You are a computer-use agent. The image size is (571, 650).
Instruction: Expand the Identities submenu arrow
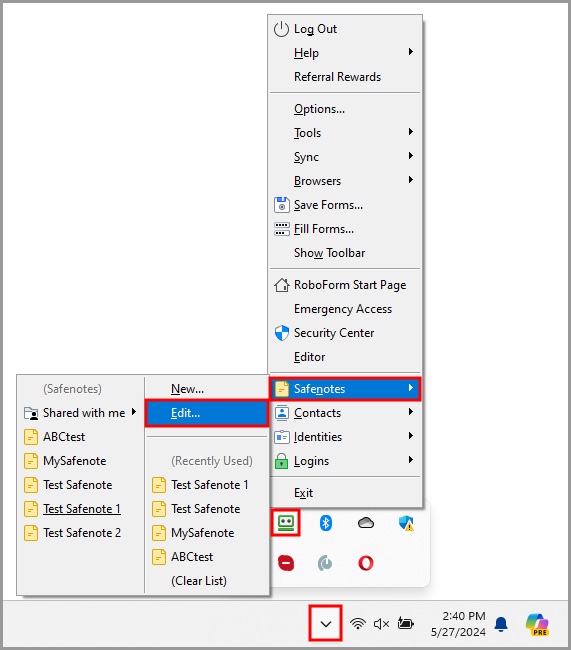411,436
